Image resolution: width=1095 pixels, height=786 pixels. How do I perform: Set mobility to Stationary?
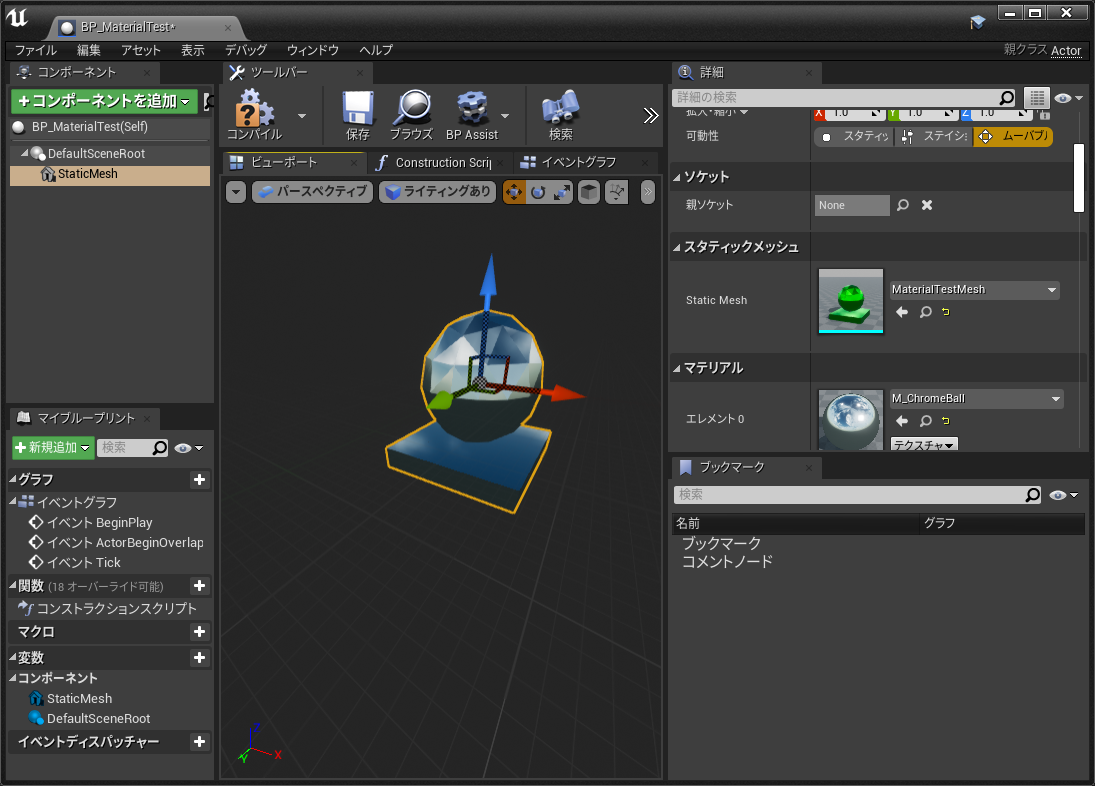point(934,136)
